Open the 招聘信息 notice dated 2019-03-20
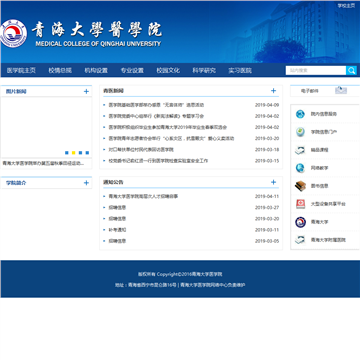This screenshot has height=360, width=360. (x=117, y=219)
